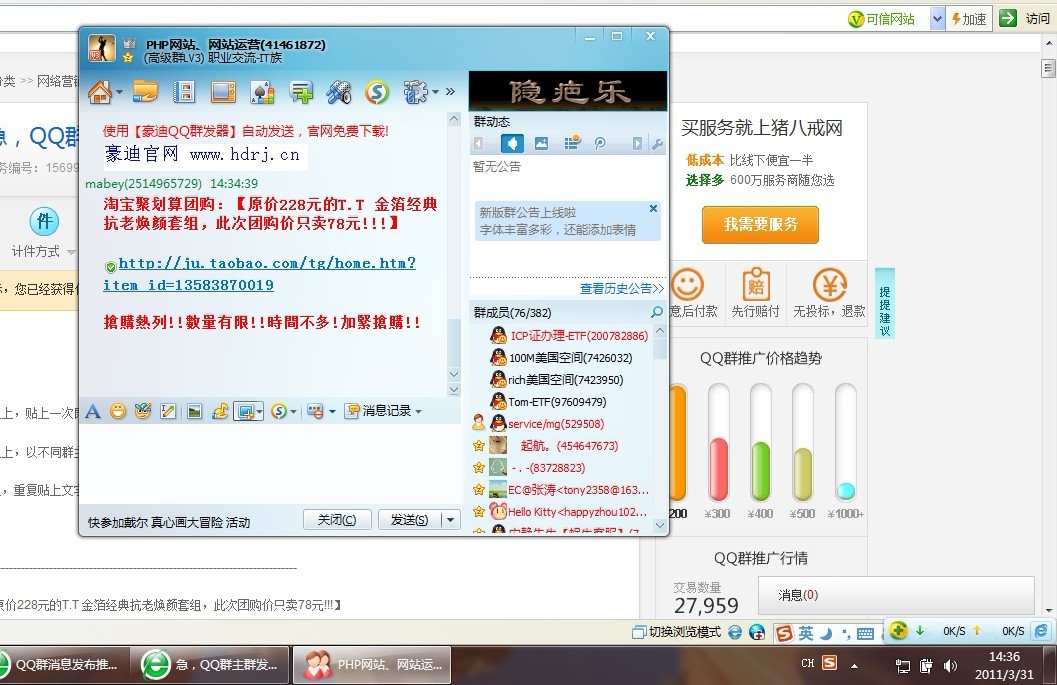Open 查看历史公告 link

pyautogui.click(x=622, y=289)
